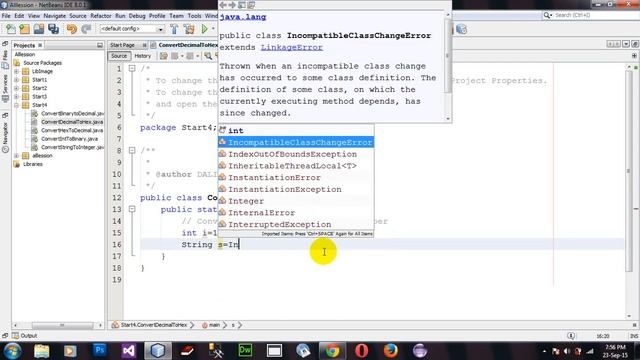The image size is (640, 360).
Task: Click editor Last Edit toolbar icon
Action: click(164, 56)
